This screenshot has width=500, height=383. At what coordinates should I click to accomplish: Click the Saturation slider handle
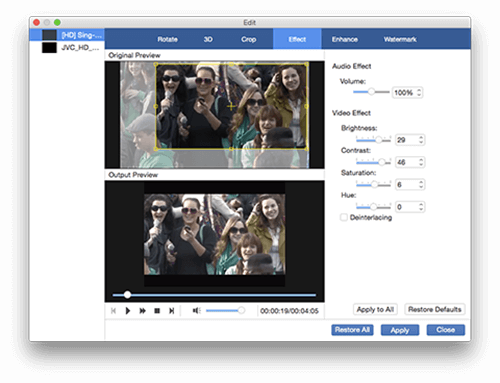tap(375, 184)
